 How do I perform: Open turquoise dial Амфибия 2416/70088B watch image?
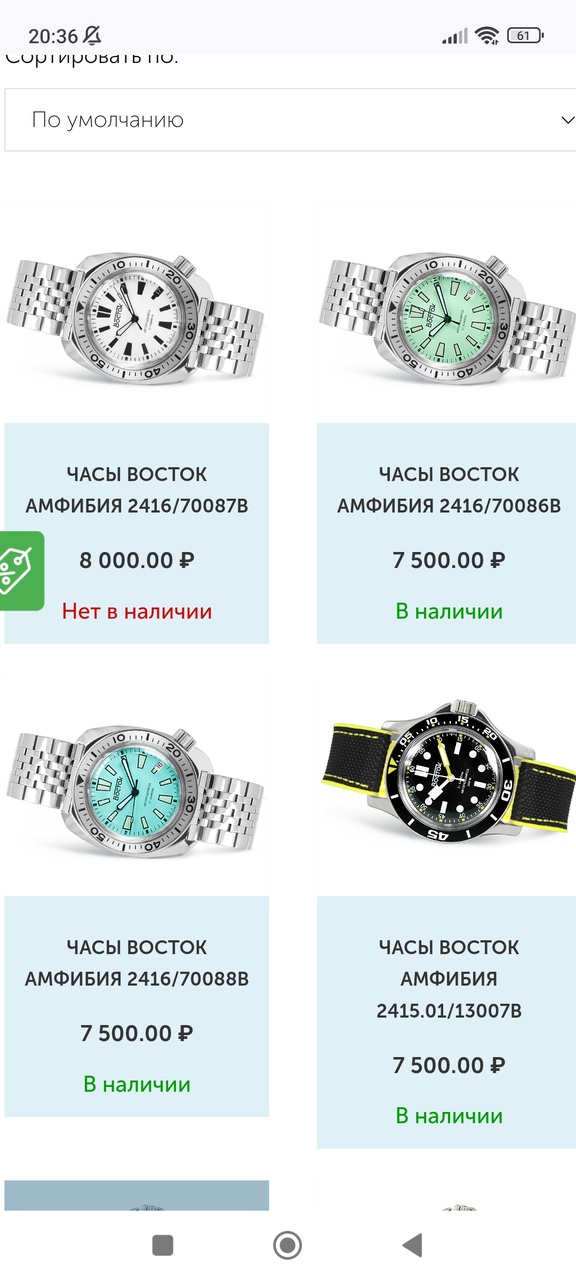137,785
